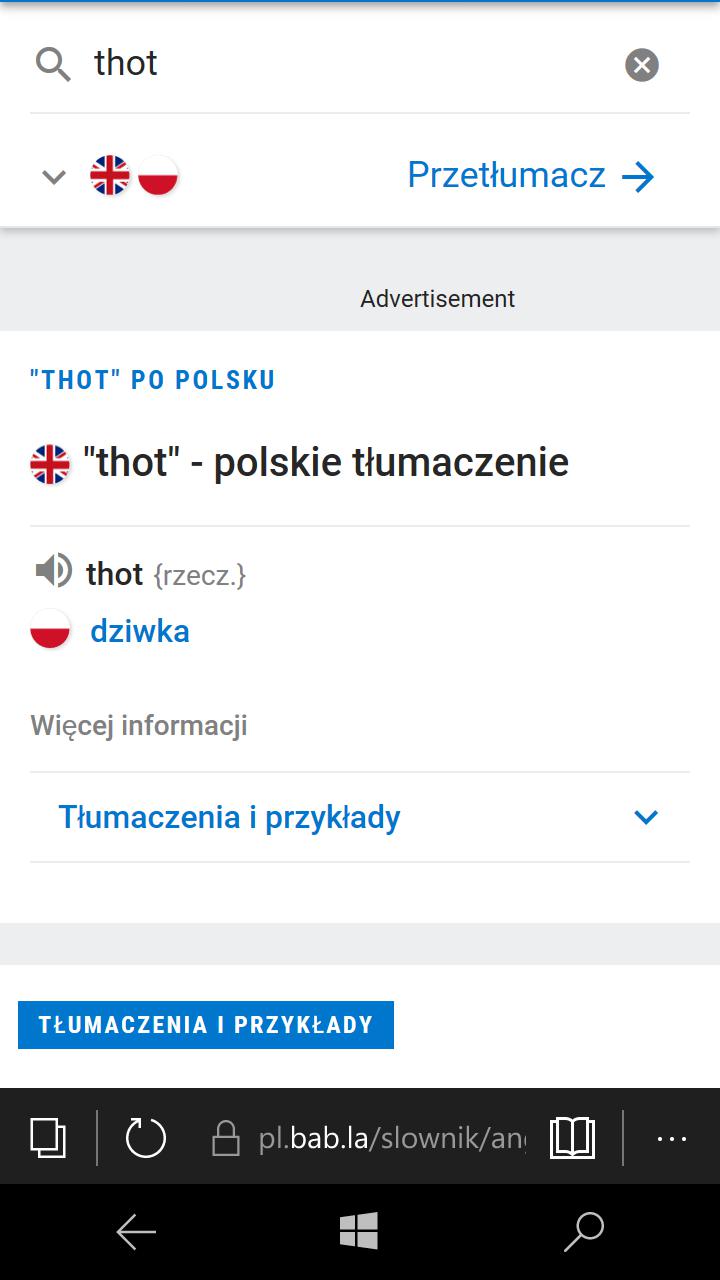Click the magnifier icon in search bar

pos(53,65)
